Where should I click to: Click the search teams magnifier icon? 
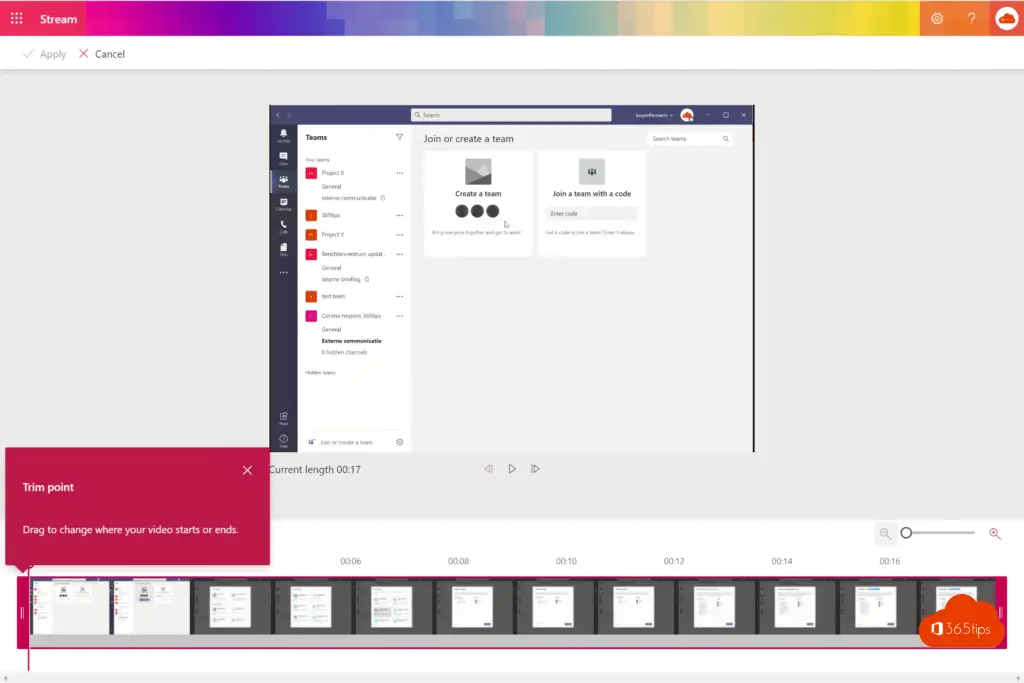[x=726, y=138]
